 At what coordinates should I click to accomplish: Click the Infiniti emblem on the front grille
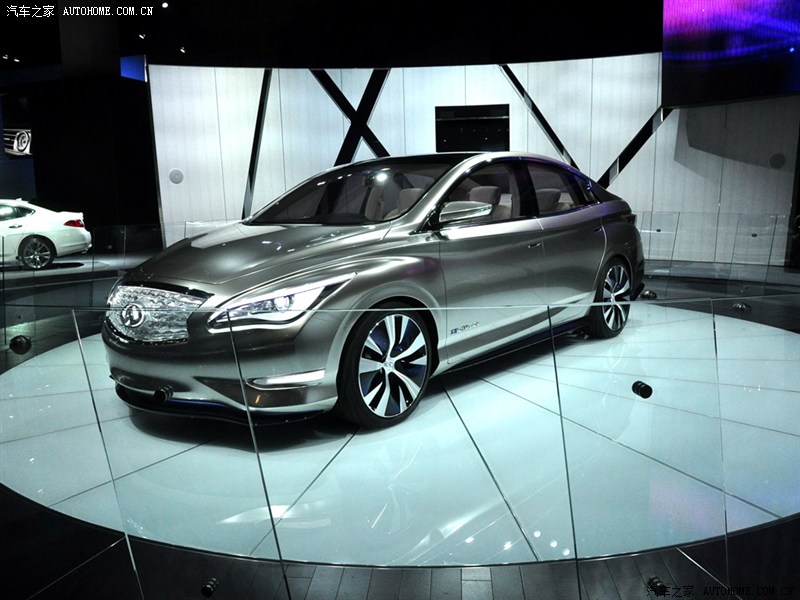coord(132,315)
